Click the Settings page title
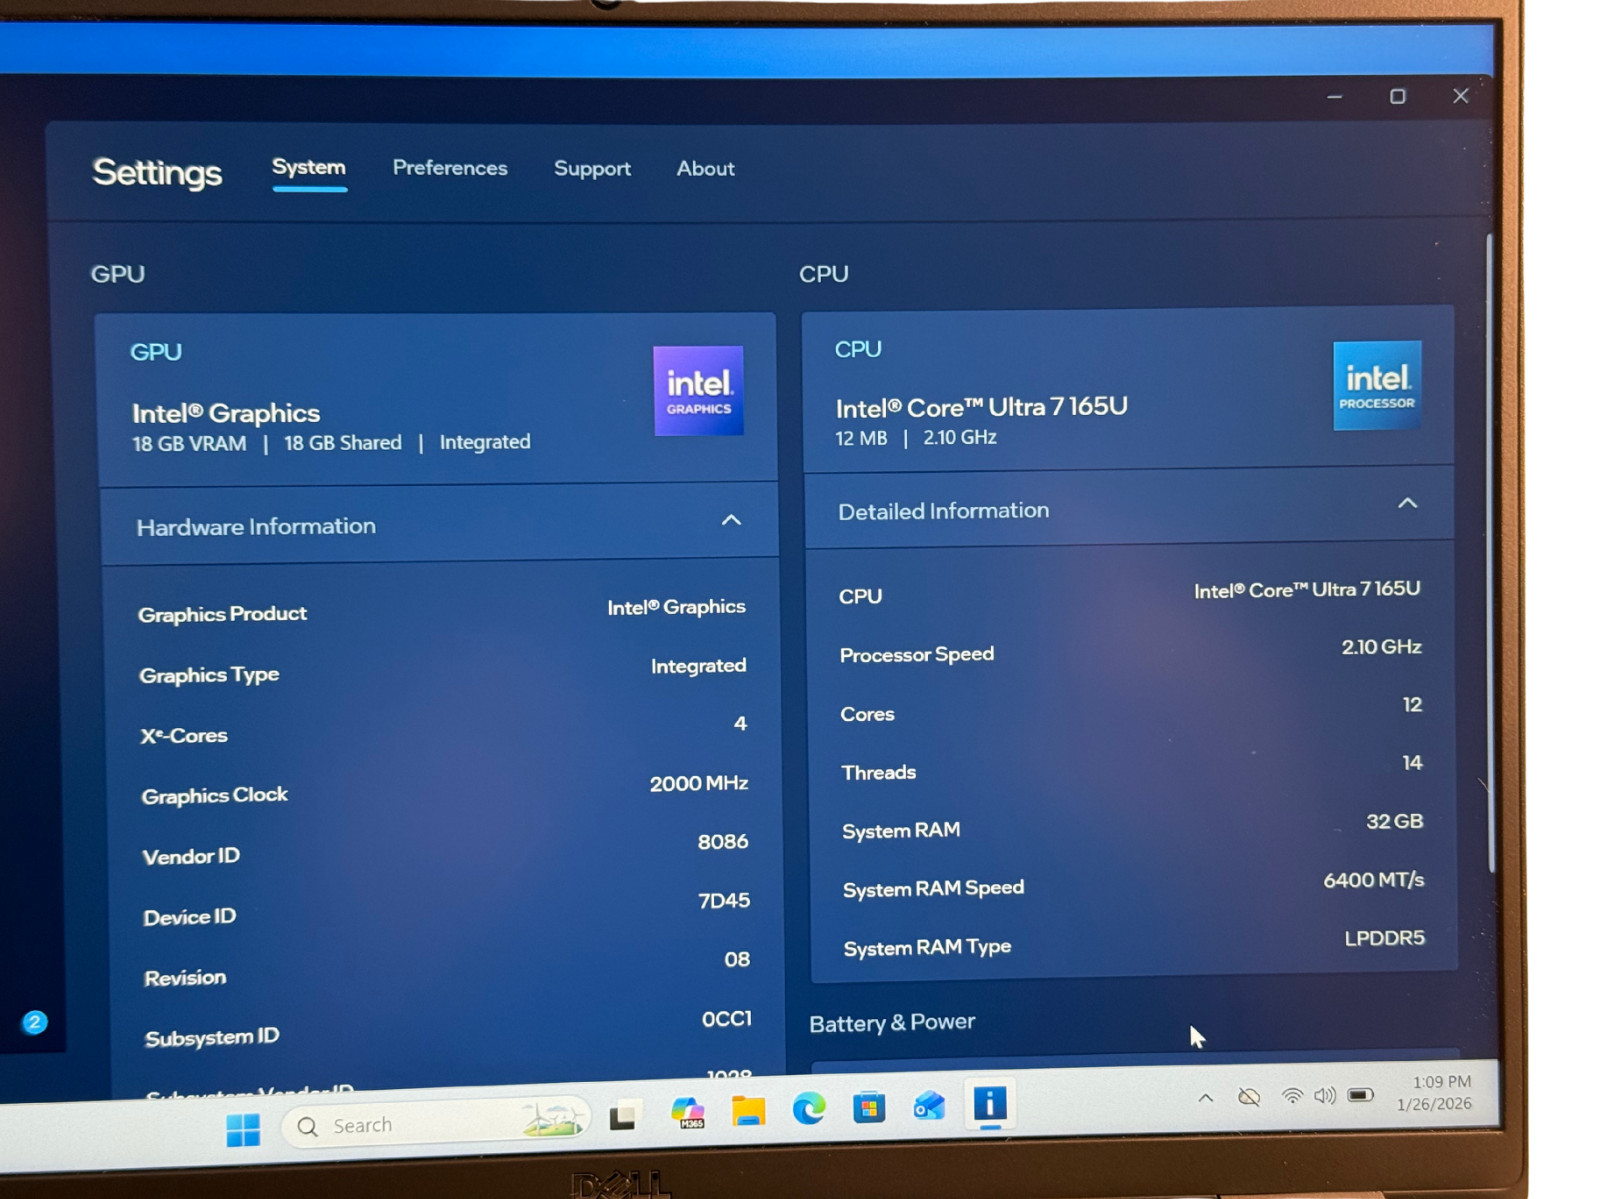 (157, 173)
